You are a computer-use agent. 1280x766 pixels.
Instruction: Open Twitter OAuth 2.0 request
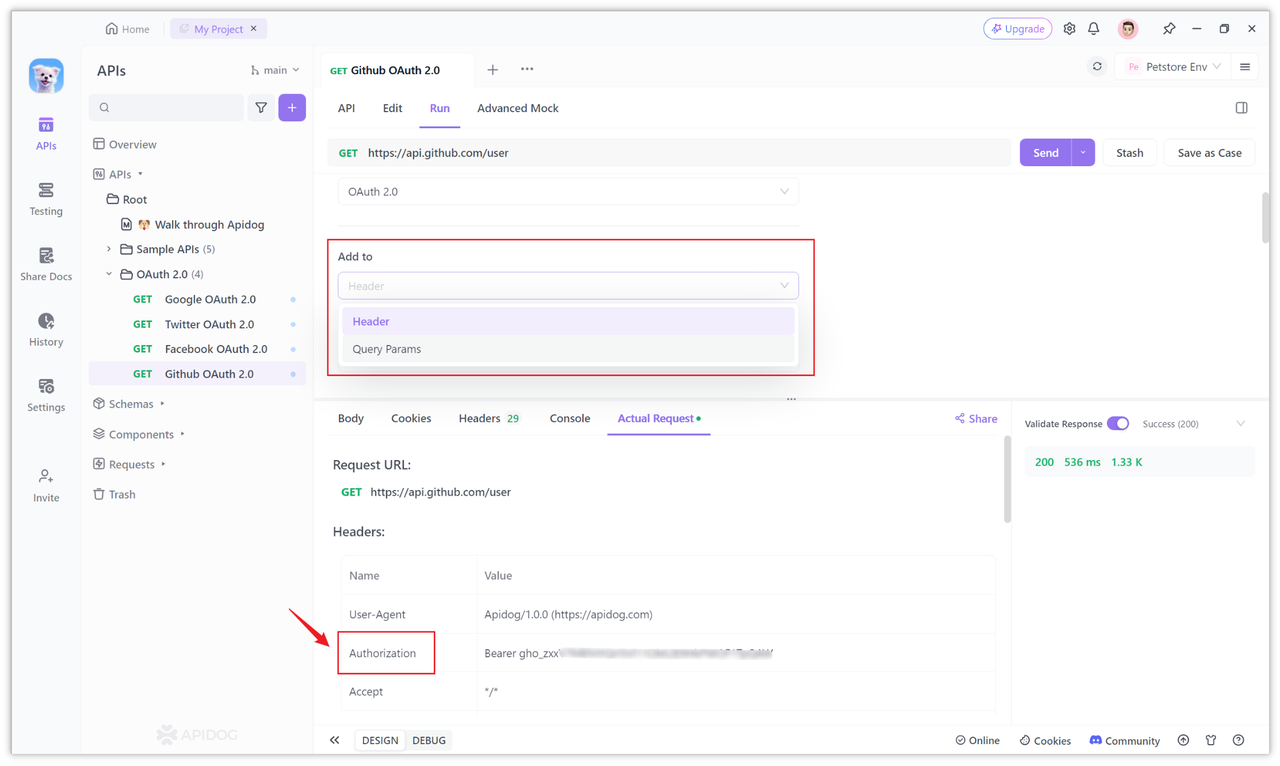(198, 324)
